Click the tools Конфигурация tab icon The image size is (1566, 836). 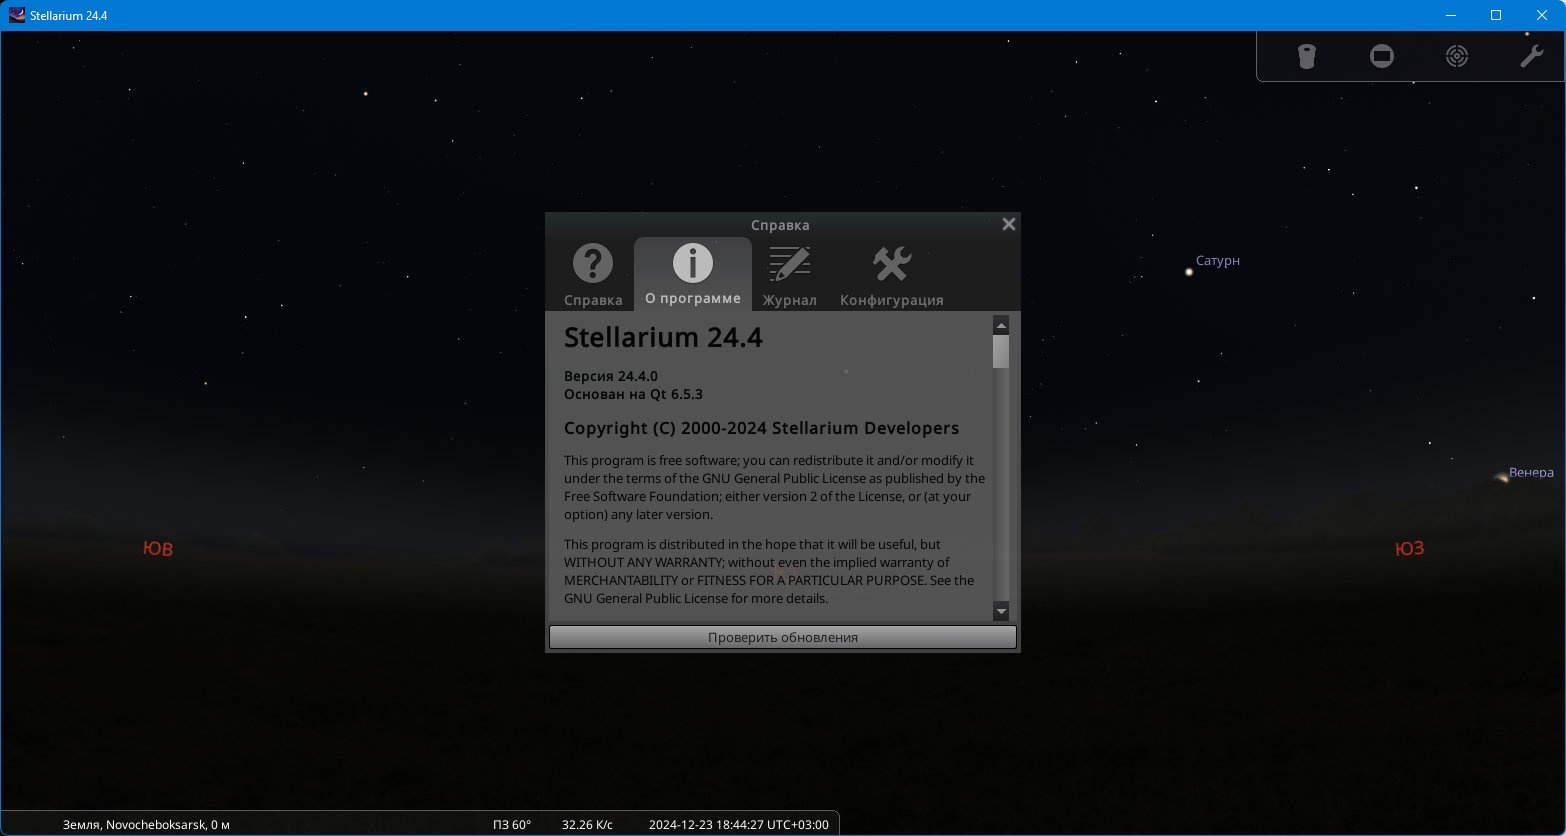pyautogui.click(x=891, y=265)
